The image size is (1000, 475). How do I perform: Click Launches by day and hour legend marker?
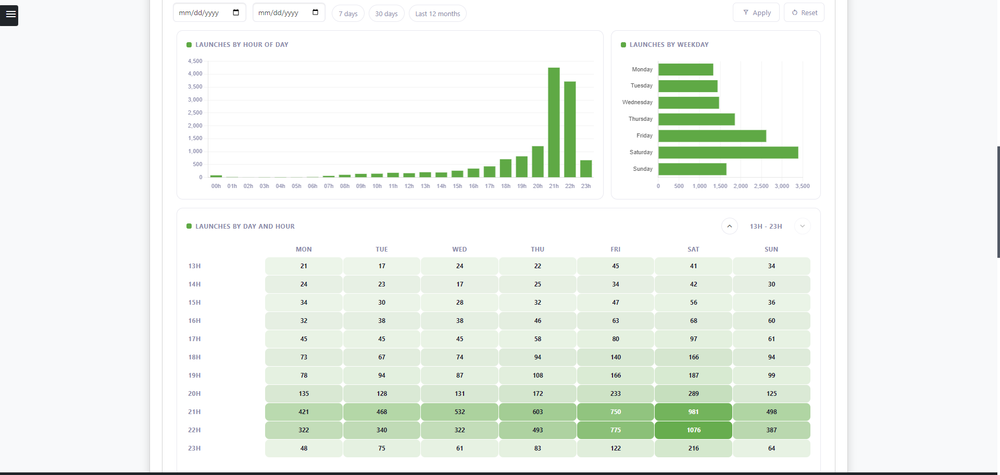[189, 226]
